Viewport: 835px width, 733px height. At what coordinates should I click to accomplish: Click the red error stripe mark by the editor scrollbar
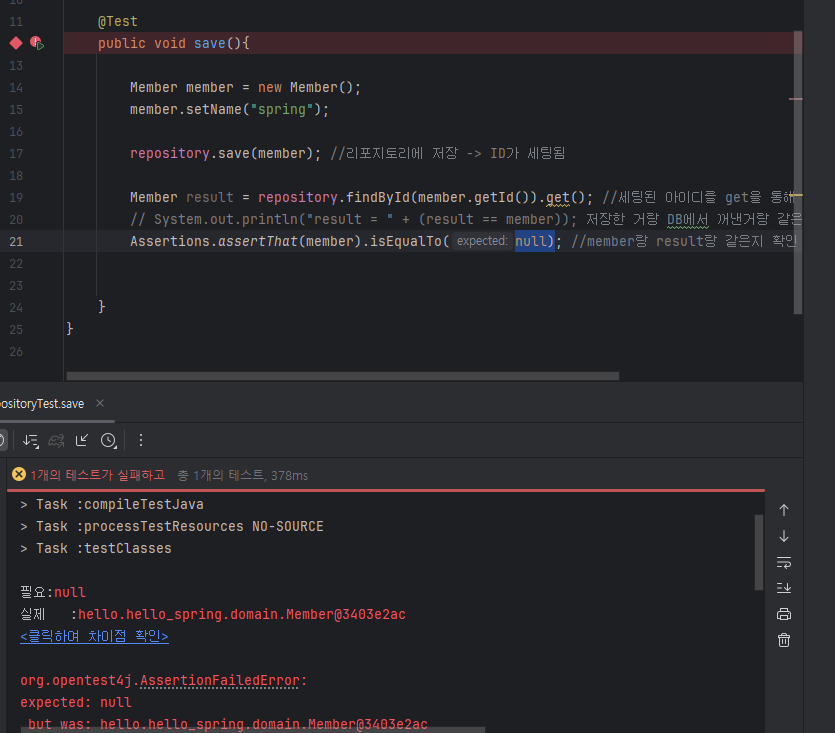pos(796,99)
